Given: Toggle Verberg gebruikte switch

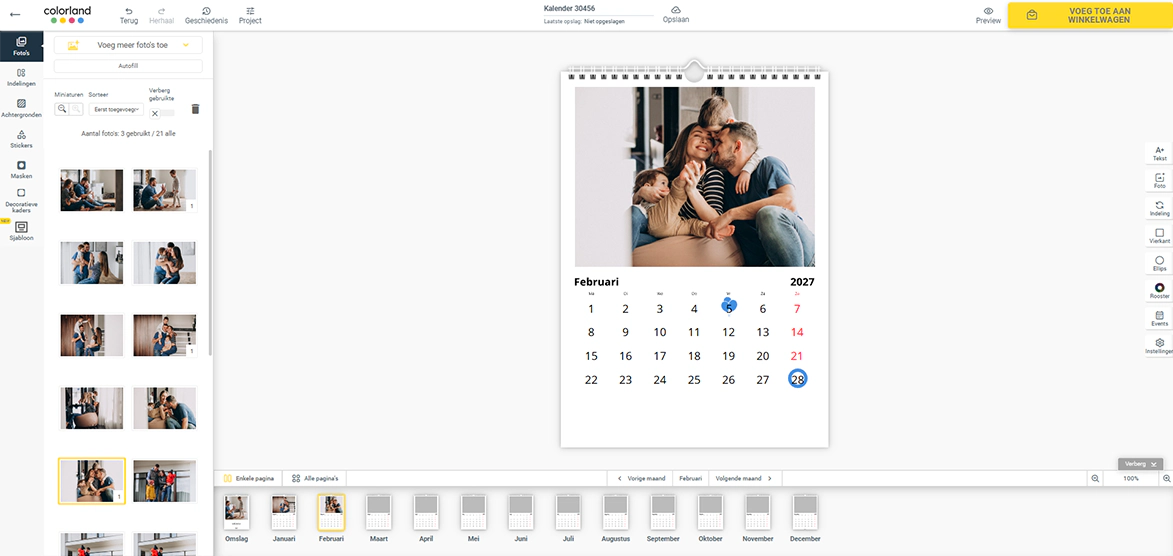Looking at the screenshot, I should coord(162,113).
